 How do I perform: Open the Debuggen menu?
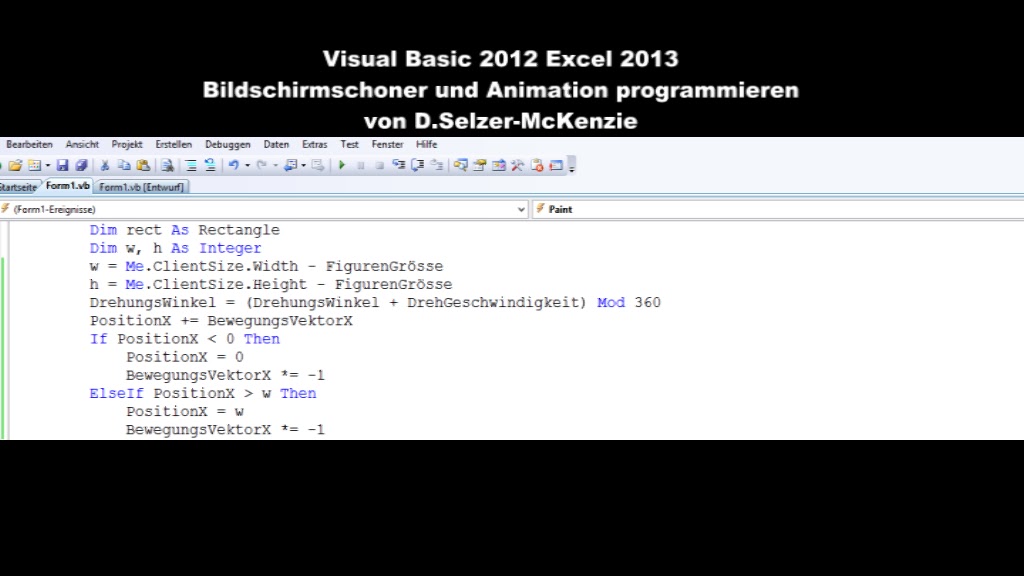(x=228, y=144)
